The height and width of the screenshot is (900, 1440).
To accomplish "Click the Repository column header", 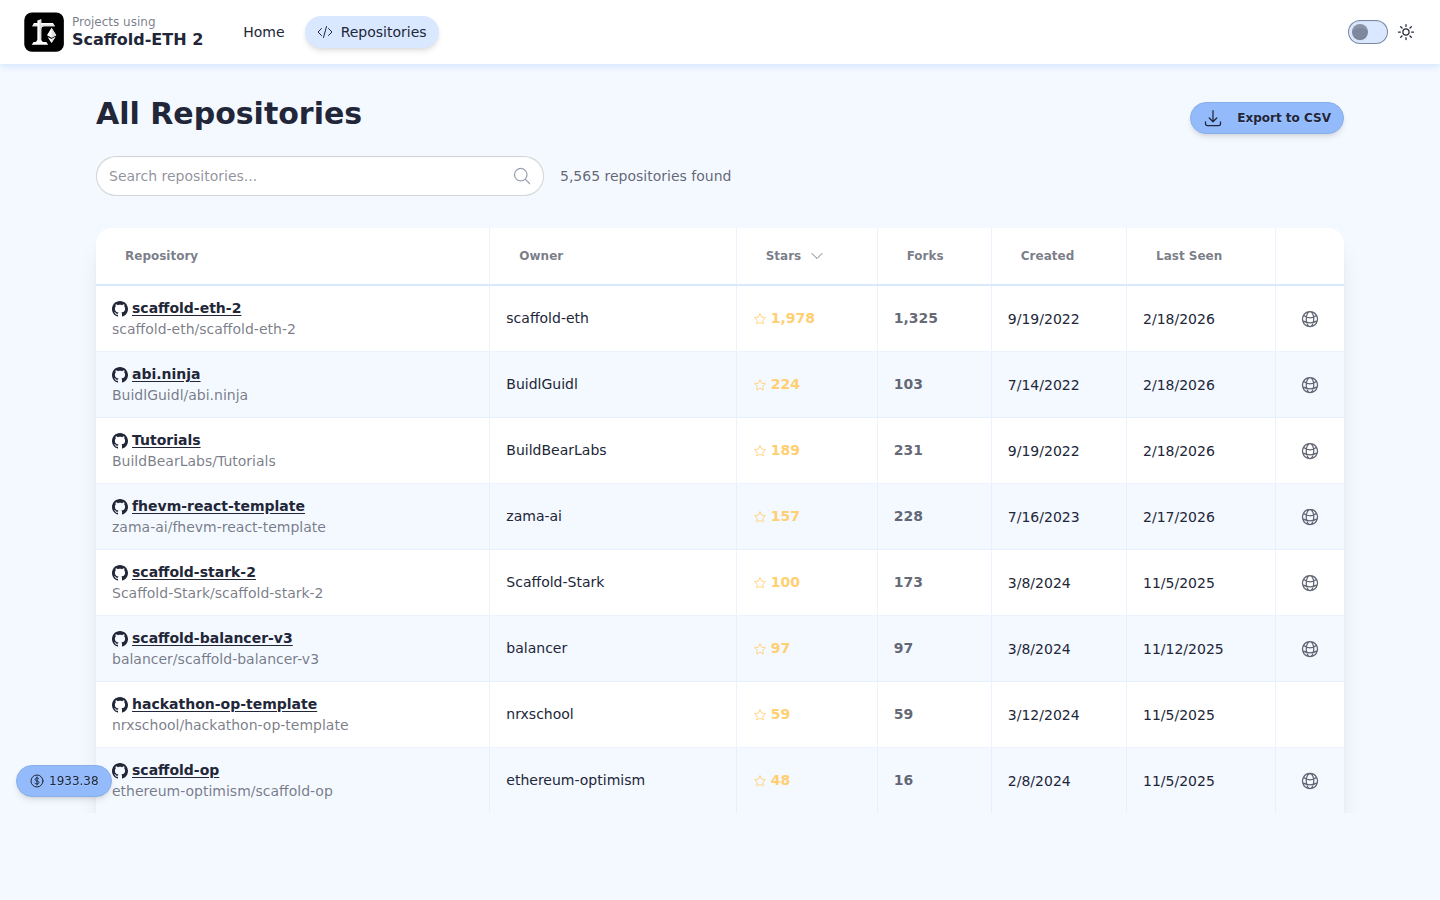I will [x=161, y=256].
